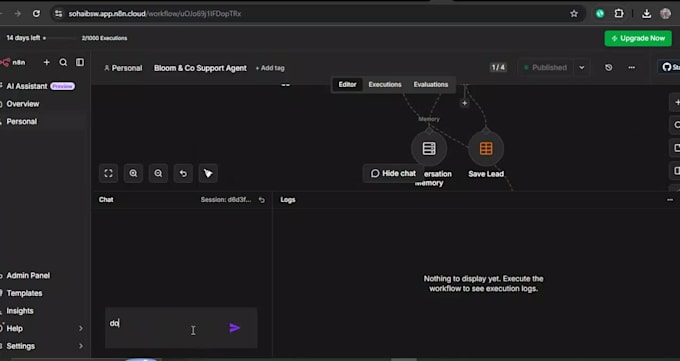680x361 pixels.
Task: Click the Bloom & Co Support Agent title
Action: coord(200,68)
